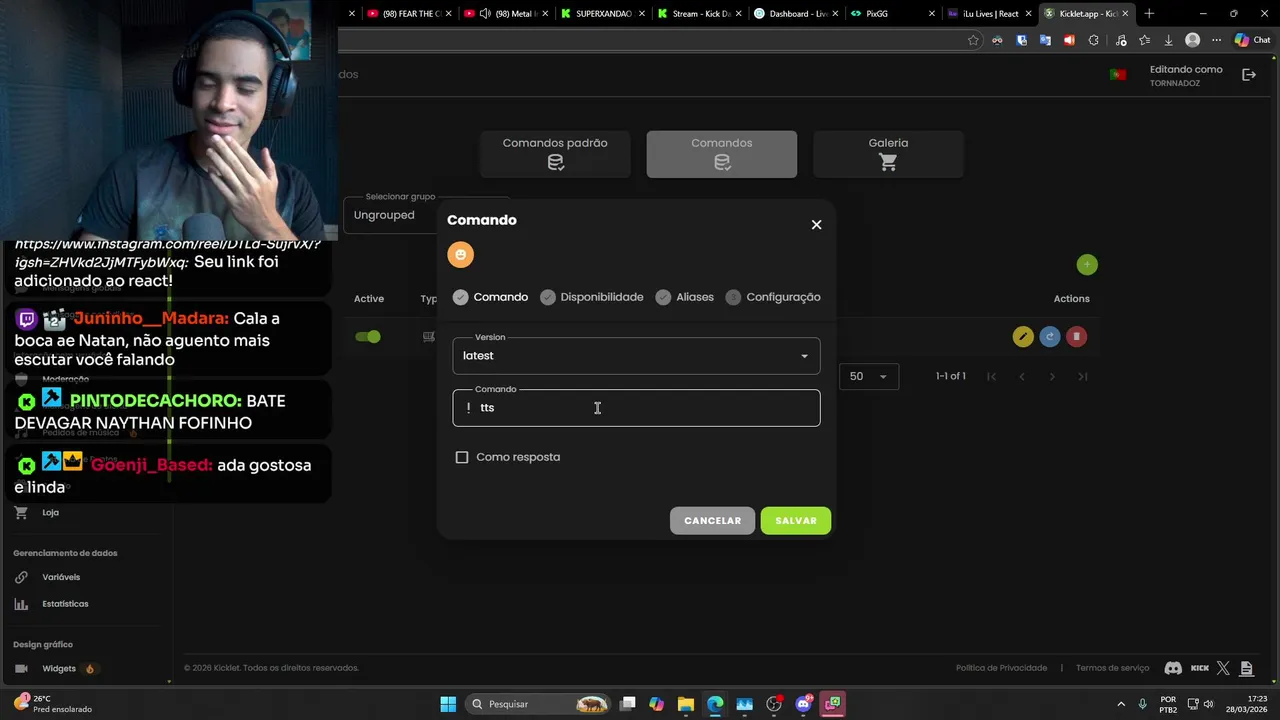Go to the Aliases step

[x=685, y=297]
